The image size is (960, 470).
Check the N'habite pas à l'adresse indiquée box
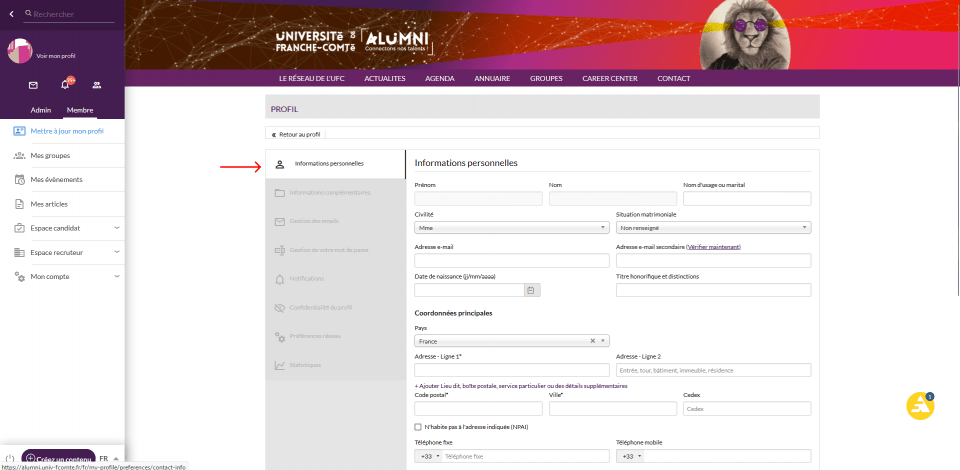tap(418, 427)
